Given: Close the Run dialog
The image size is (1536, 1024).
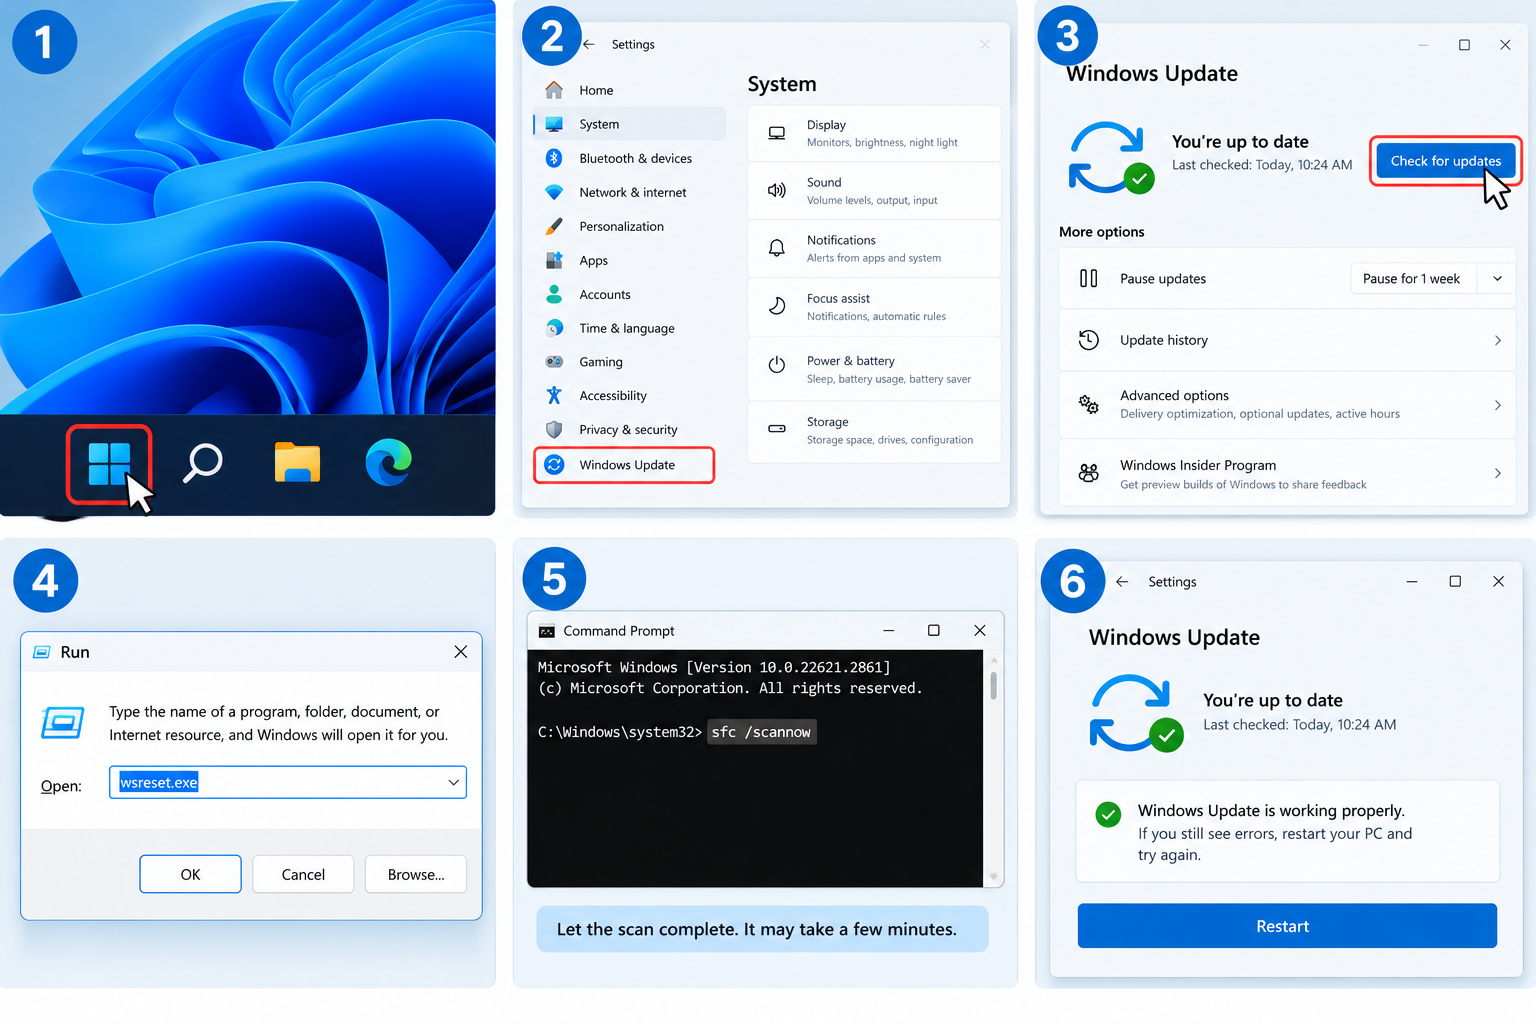Looking at the screenshot, I should click(x=461, y=652).
